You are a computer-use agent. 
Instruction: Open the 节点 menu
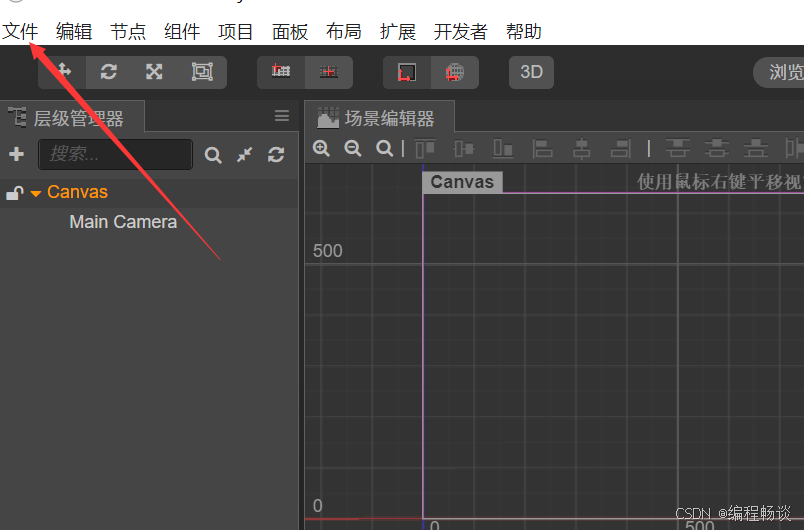coord(128,32)
